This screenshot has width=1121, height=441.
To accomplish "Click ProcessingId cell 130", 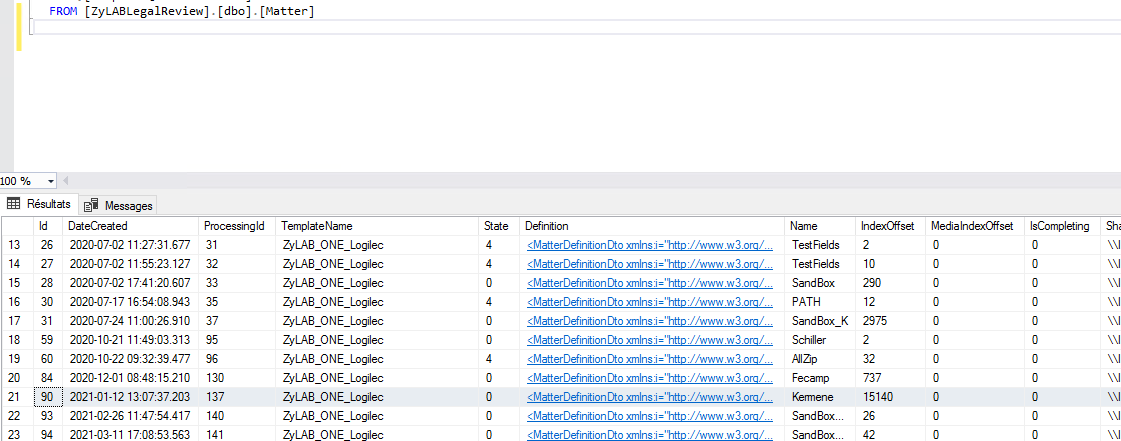I will tap(239, 378).
